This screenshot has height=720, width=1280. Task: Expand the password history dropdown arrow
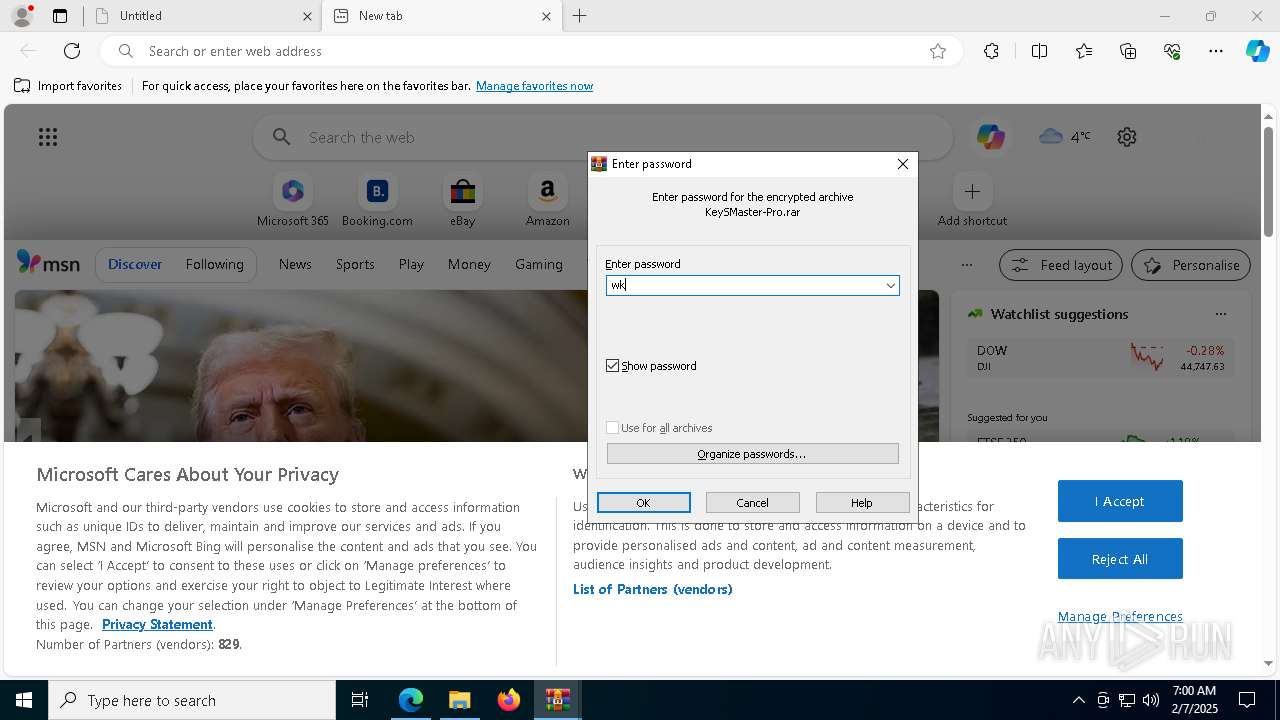tap(890, 286)
